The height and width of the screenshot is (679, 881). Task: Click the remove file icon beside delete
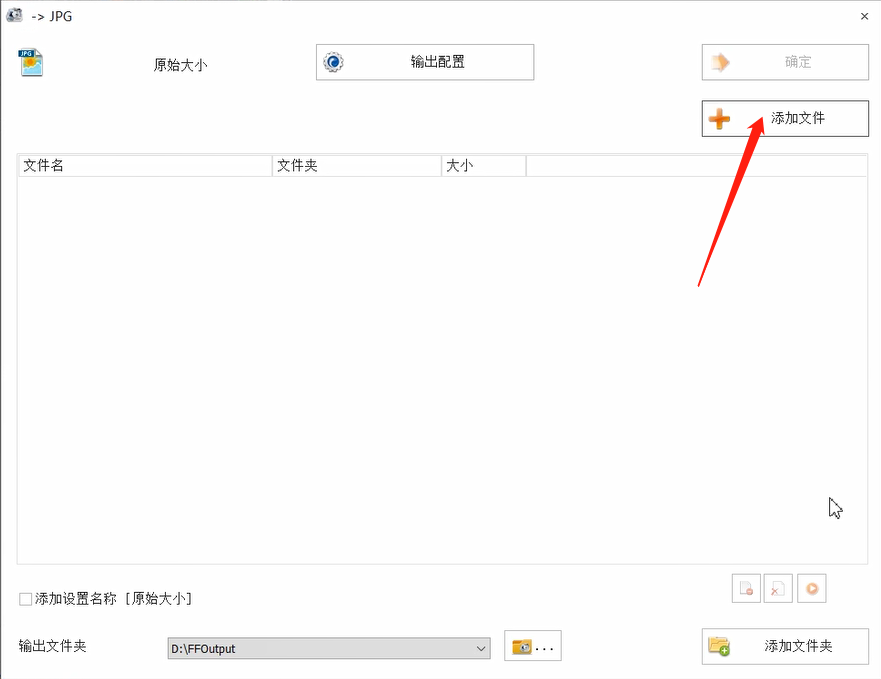point(746,588)
